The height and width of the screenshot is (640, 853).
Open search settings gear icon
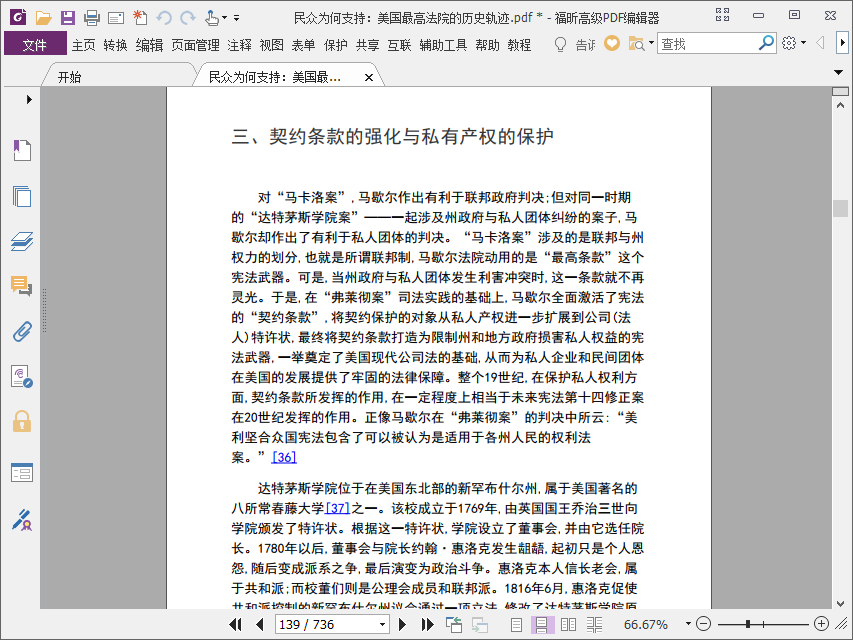[789, 43]
